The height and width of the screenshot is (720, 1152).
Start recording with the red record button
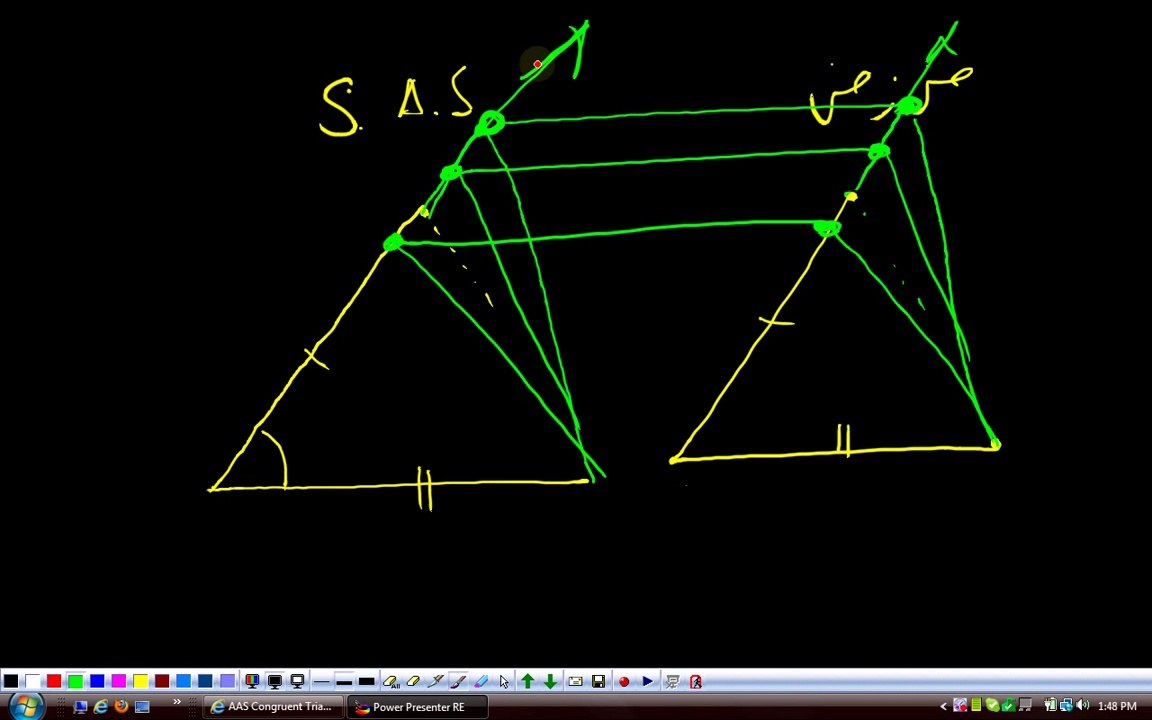point(624,682)
